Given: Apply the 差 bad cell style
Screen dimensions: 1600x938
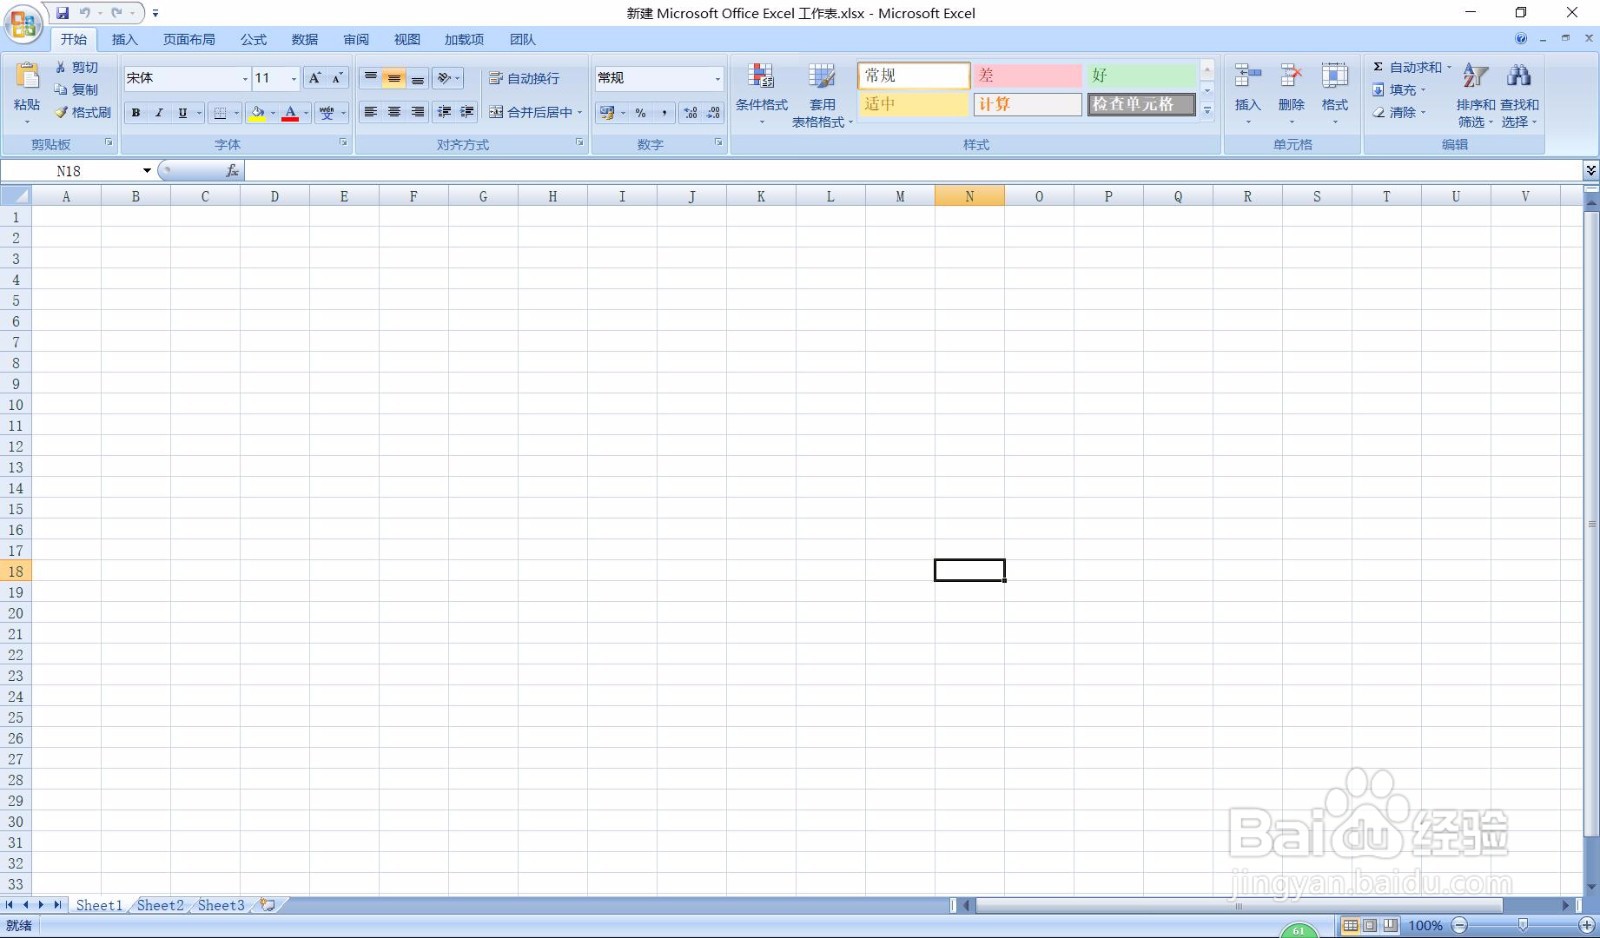Looking at the screenshot, I should 1027,76.
